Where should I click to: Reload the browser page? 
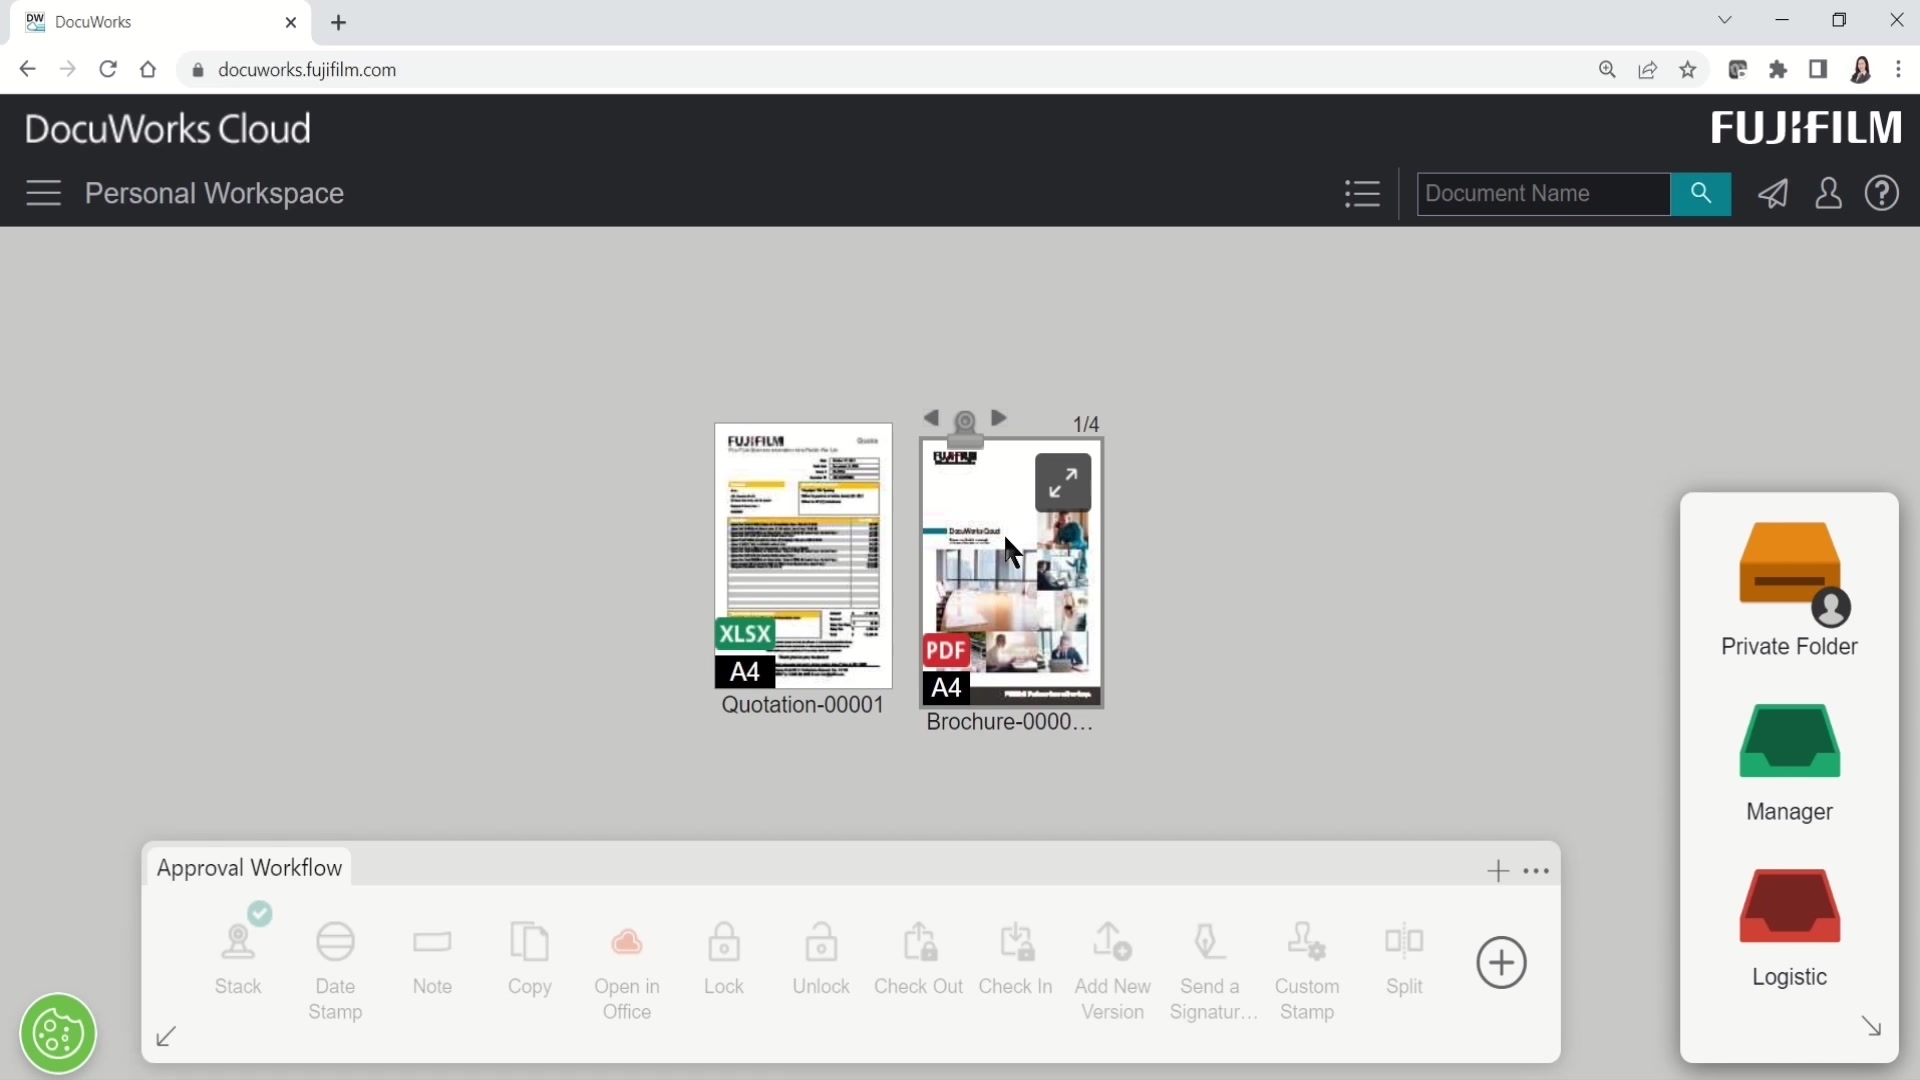108,70
